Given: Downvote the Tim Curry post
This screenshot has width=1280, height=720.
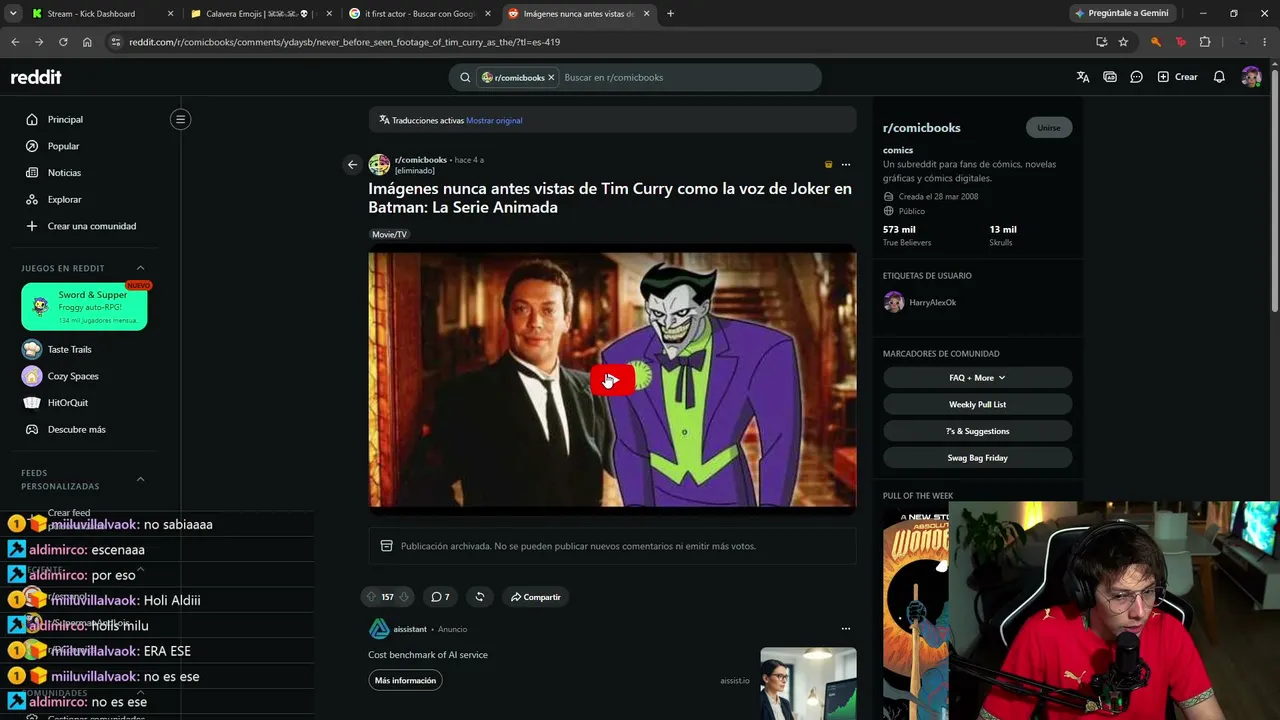Looking at the screenshot, I should pyautogui.click(x=404, y=597).
